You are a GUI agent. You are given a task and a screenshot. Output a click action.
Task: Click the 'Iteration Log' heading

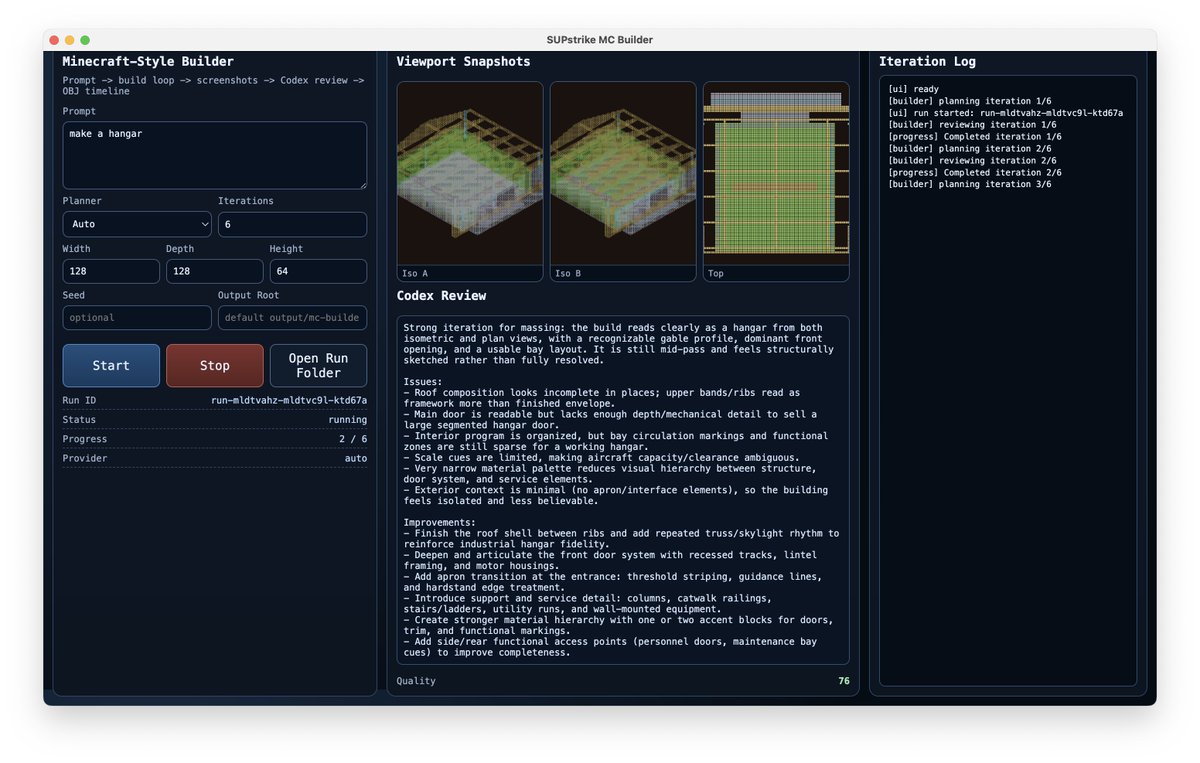click(x=927, y=61)
